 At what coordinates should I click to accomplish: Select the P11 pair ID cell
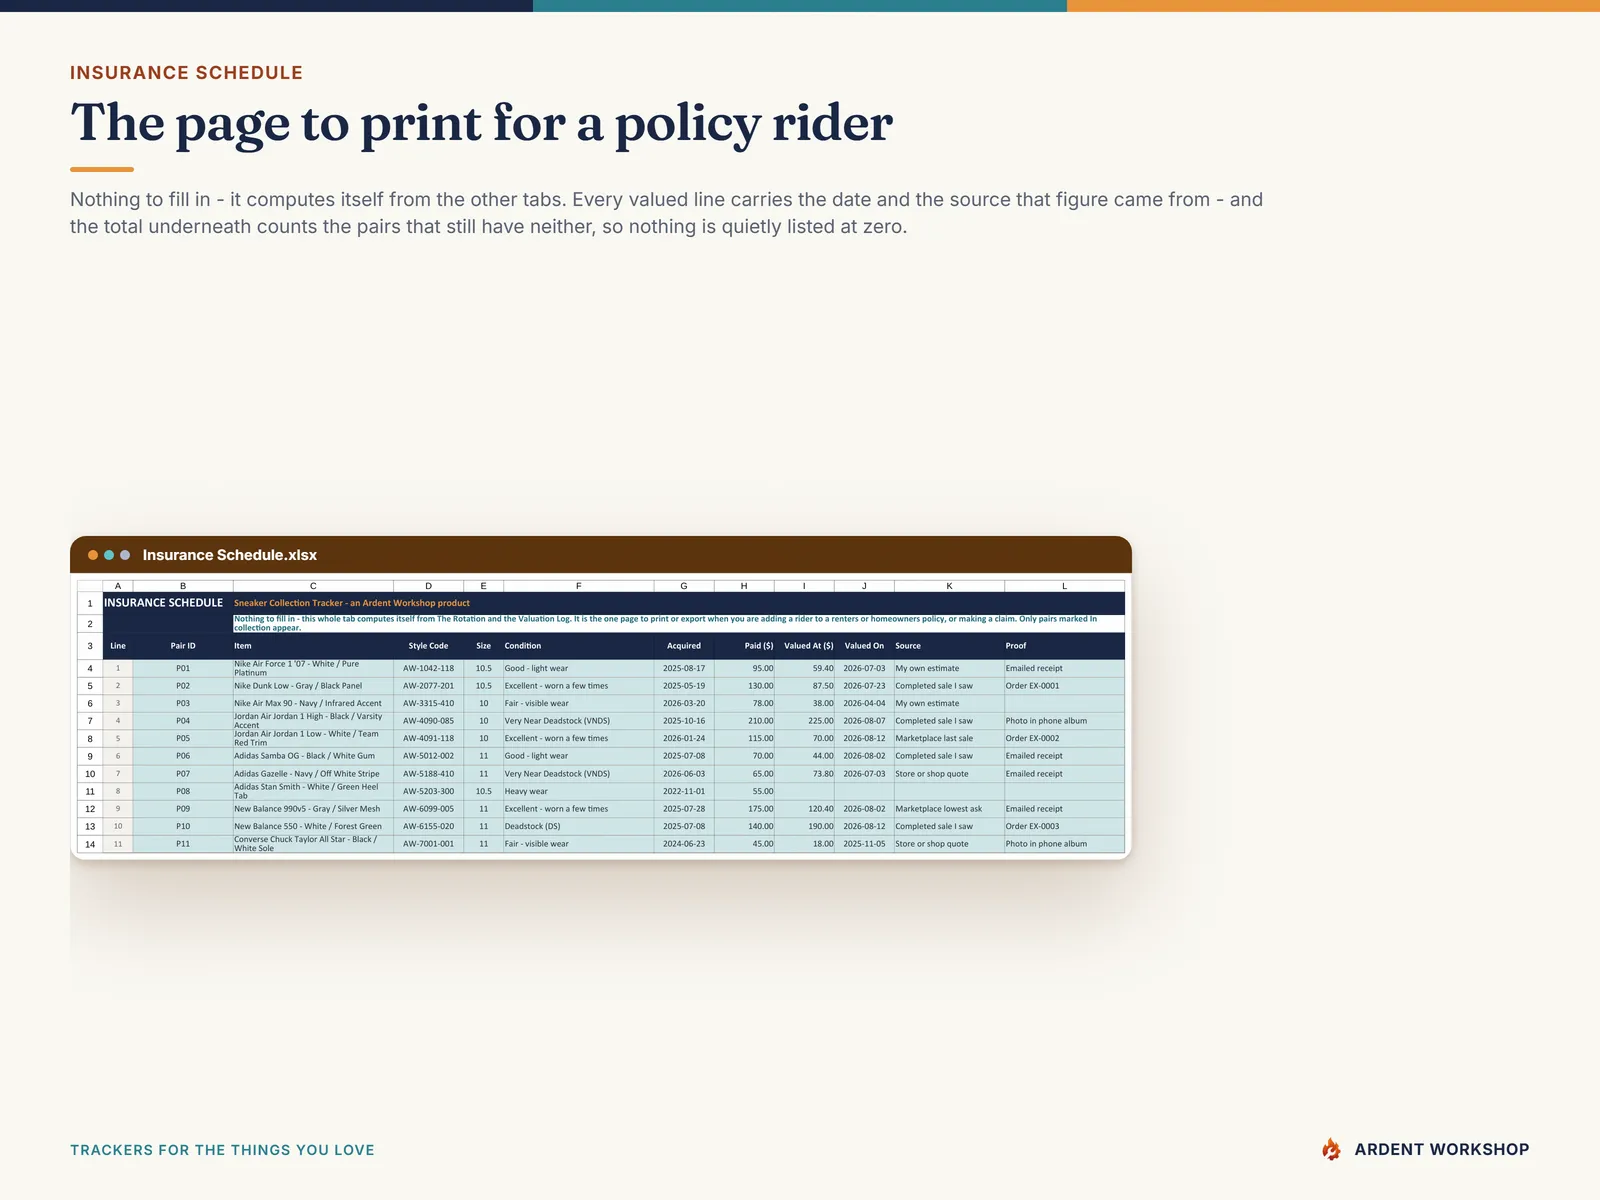183,844
